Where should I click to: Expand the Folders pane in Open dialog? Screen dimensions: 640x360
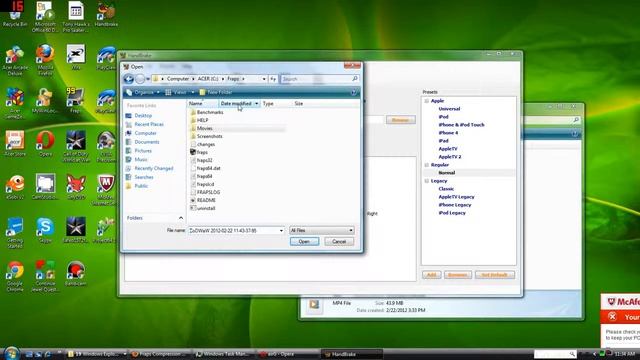point(181,218)
